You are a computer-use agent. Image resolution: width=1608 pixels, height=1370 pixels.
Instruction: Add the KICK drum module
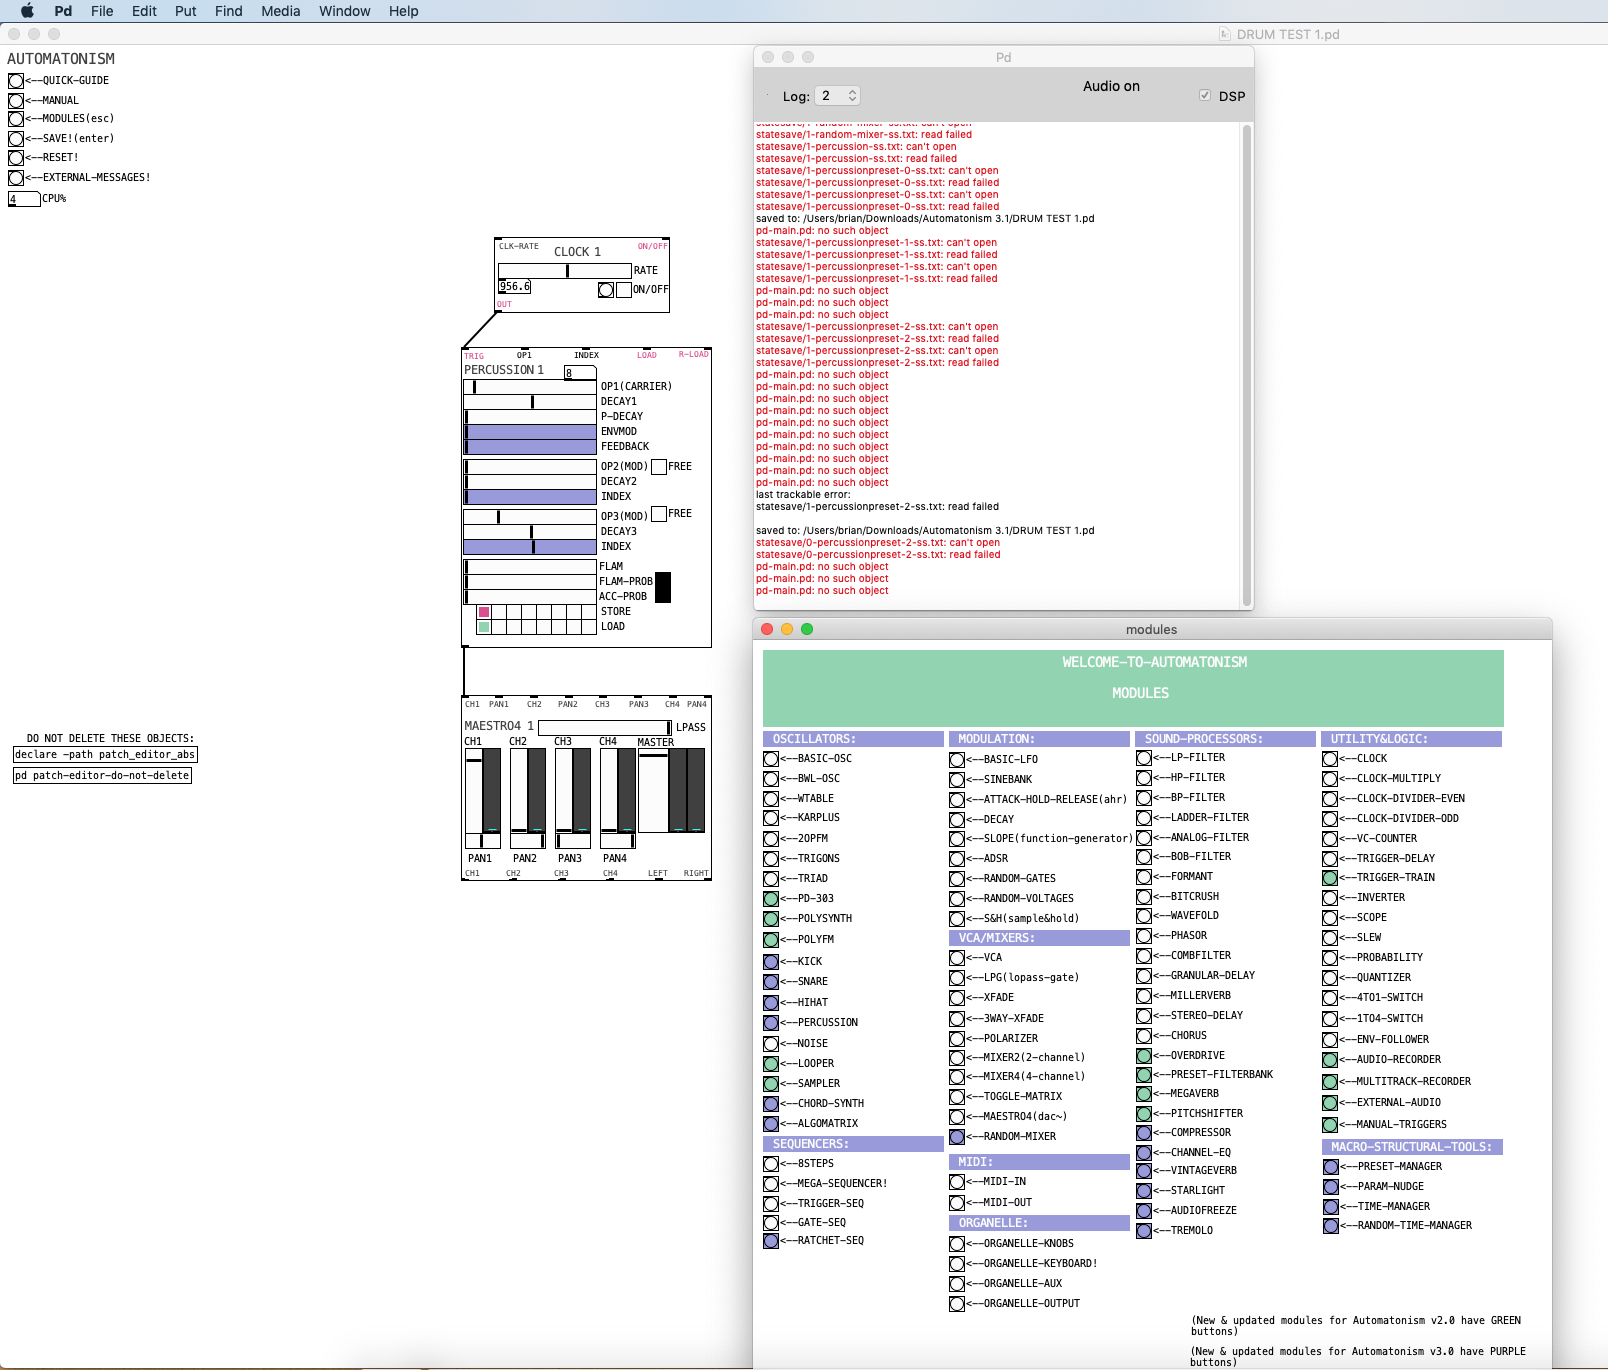click(x=771, y=962)
